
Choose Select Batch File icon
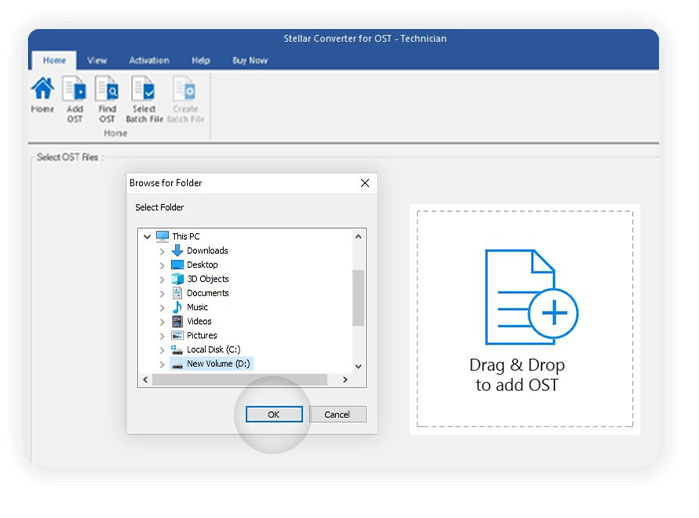tap(144, 88)
